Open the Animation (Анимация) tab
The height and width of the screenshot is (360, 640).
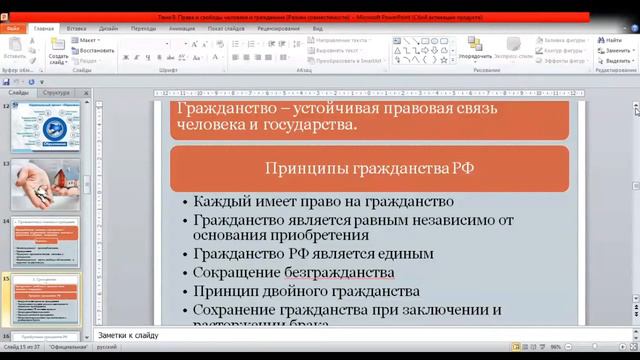(x=182, y=29)
